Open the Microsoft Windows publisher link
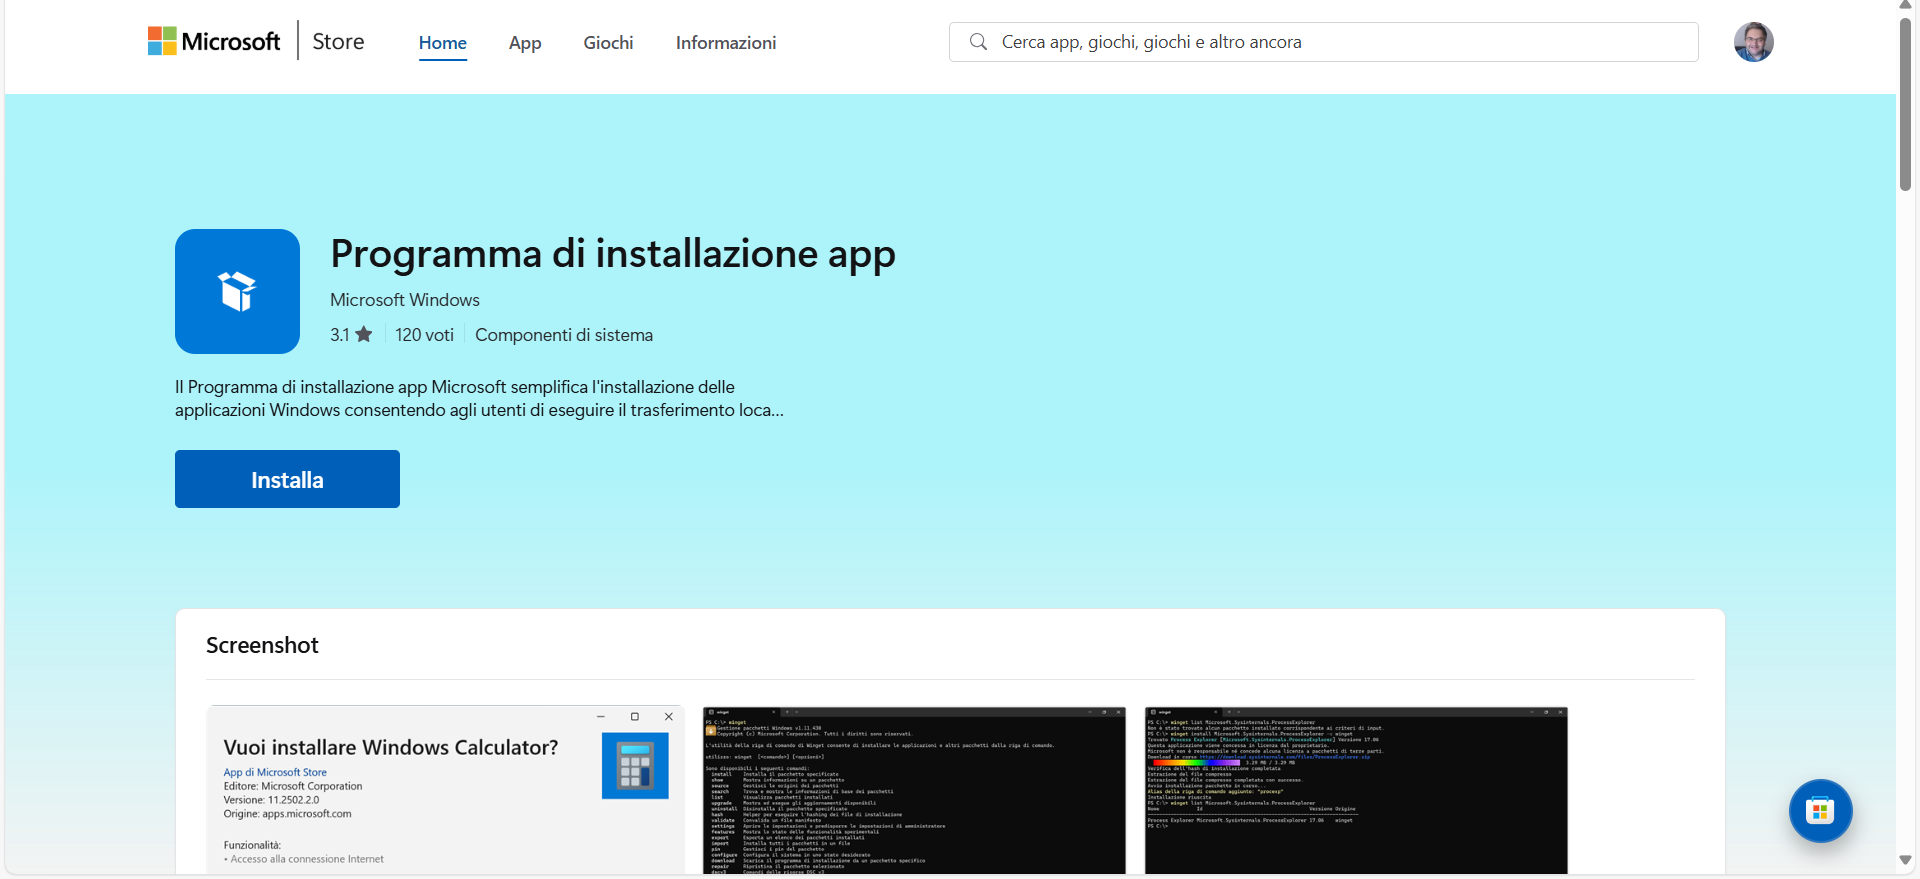 405,300
